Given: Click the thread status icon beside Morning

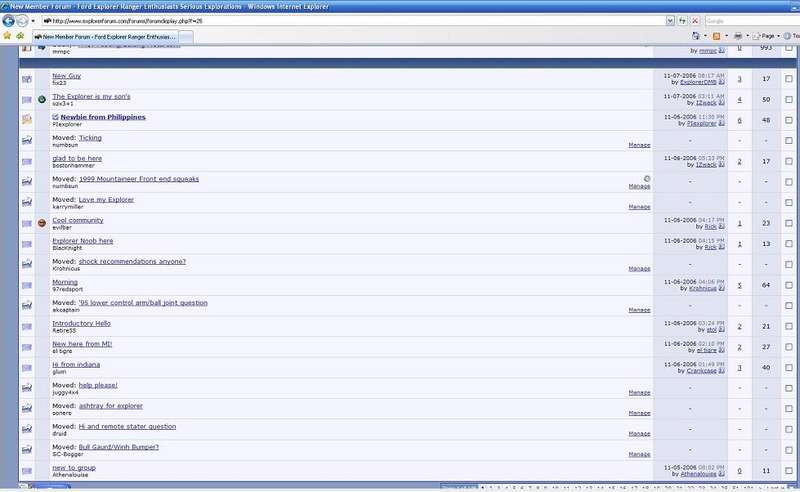Looking at the screenshot, I should click(27, 285).
